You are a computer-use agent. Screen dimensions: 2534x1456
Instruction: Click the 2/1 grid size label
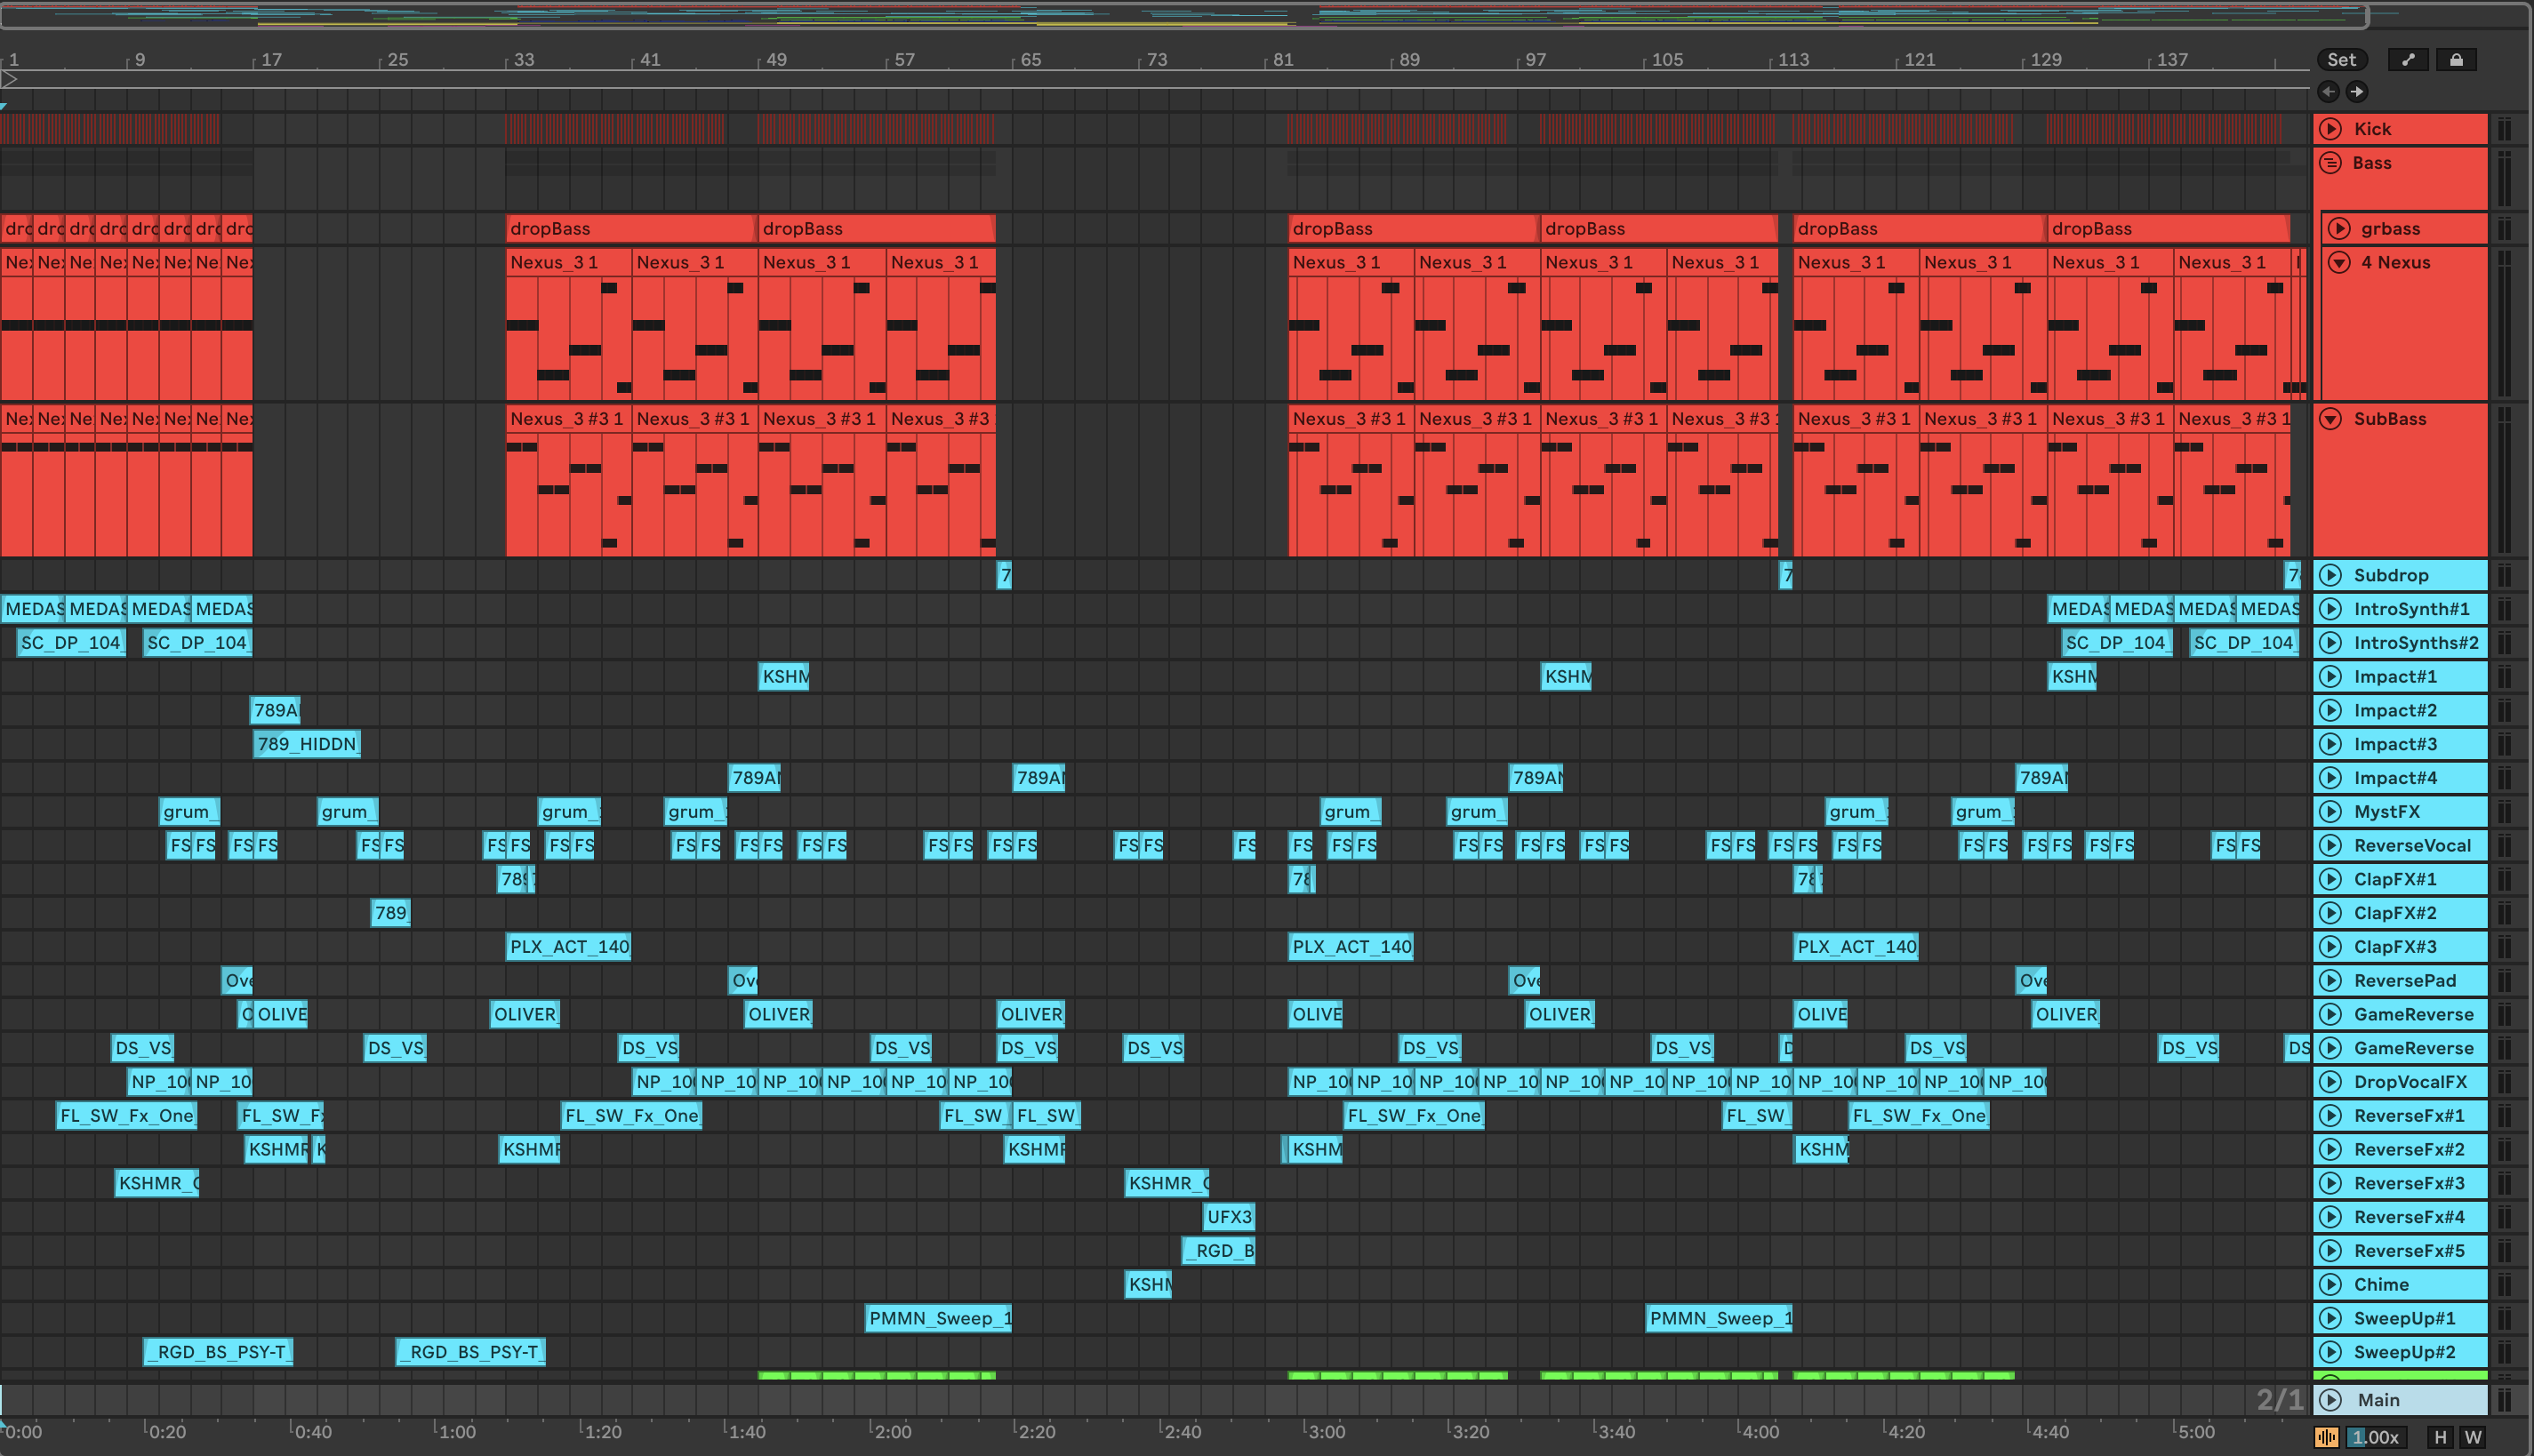pyautogui.click(x=2279, y=1400)
